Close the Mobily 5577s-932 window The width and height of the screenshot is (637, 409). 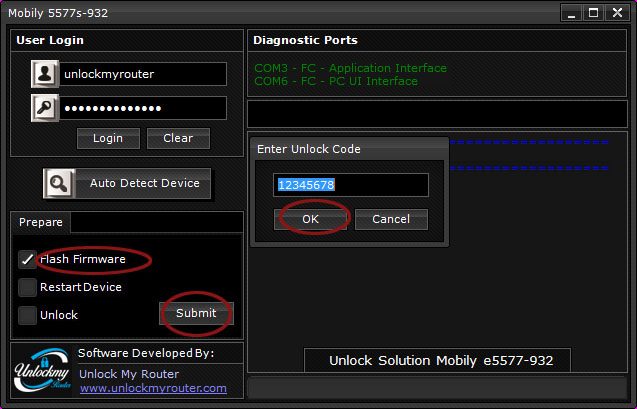(x=617, y=13)
